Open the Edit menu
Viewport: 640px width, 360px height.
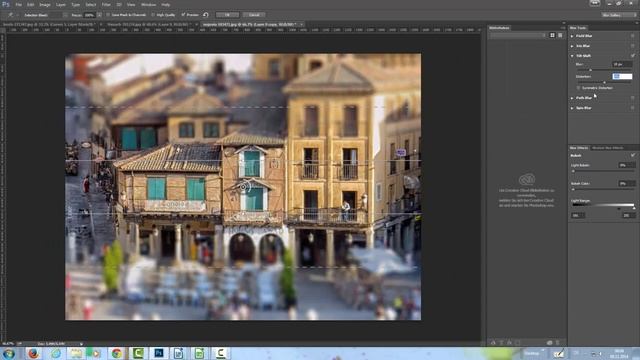pos(31,4)
